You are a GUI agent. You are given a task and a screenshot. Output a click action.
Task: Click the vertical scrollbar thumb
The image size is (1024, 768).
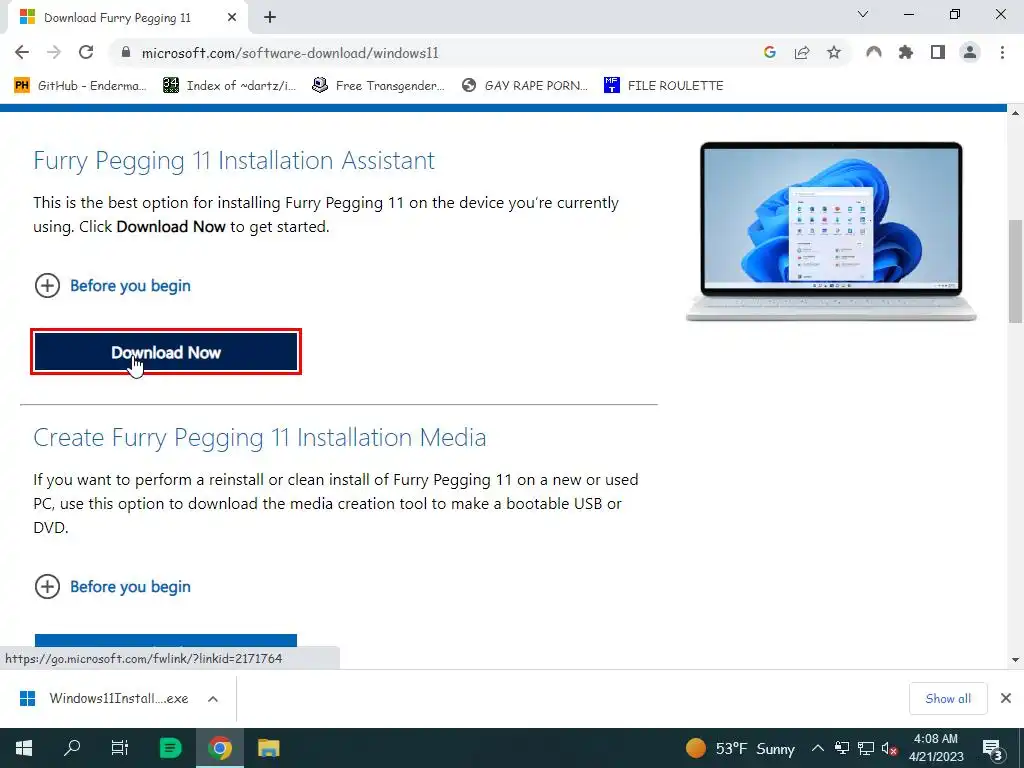pos(1016,271)
